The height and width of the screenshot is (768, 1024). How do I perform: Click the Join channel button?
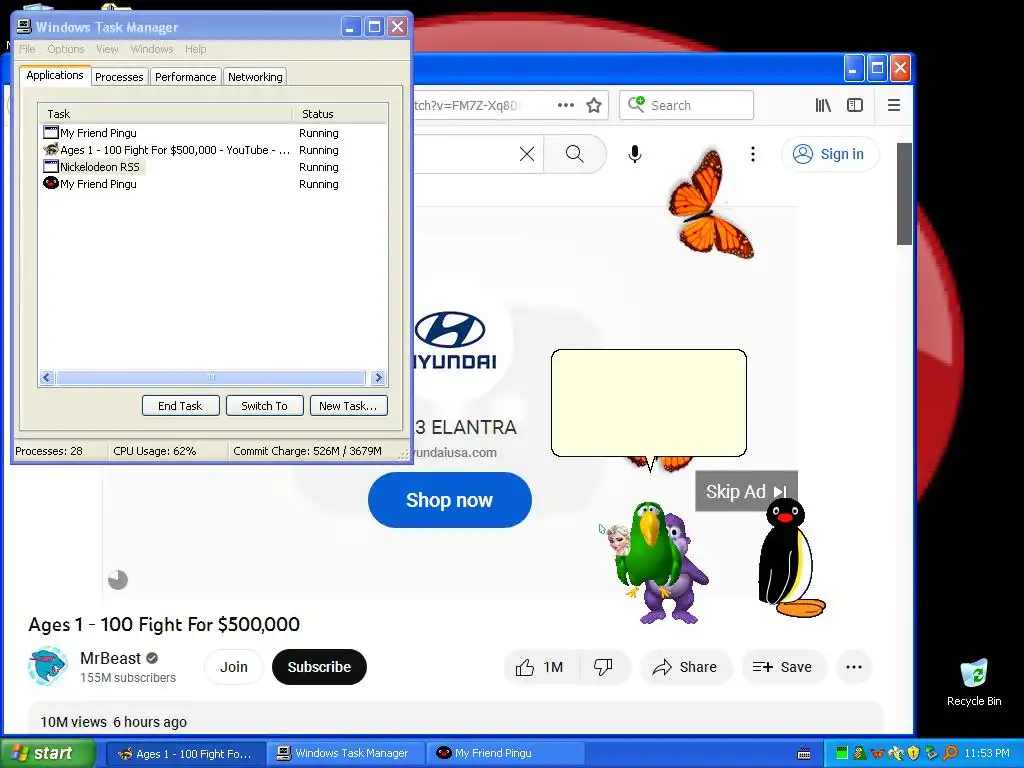pos(234,667)
